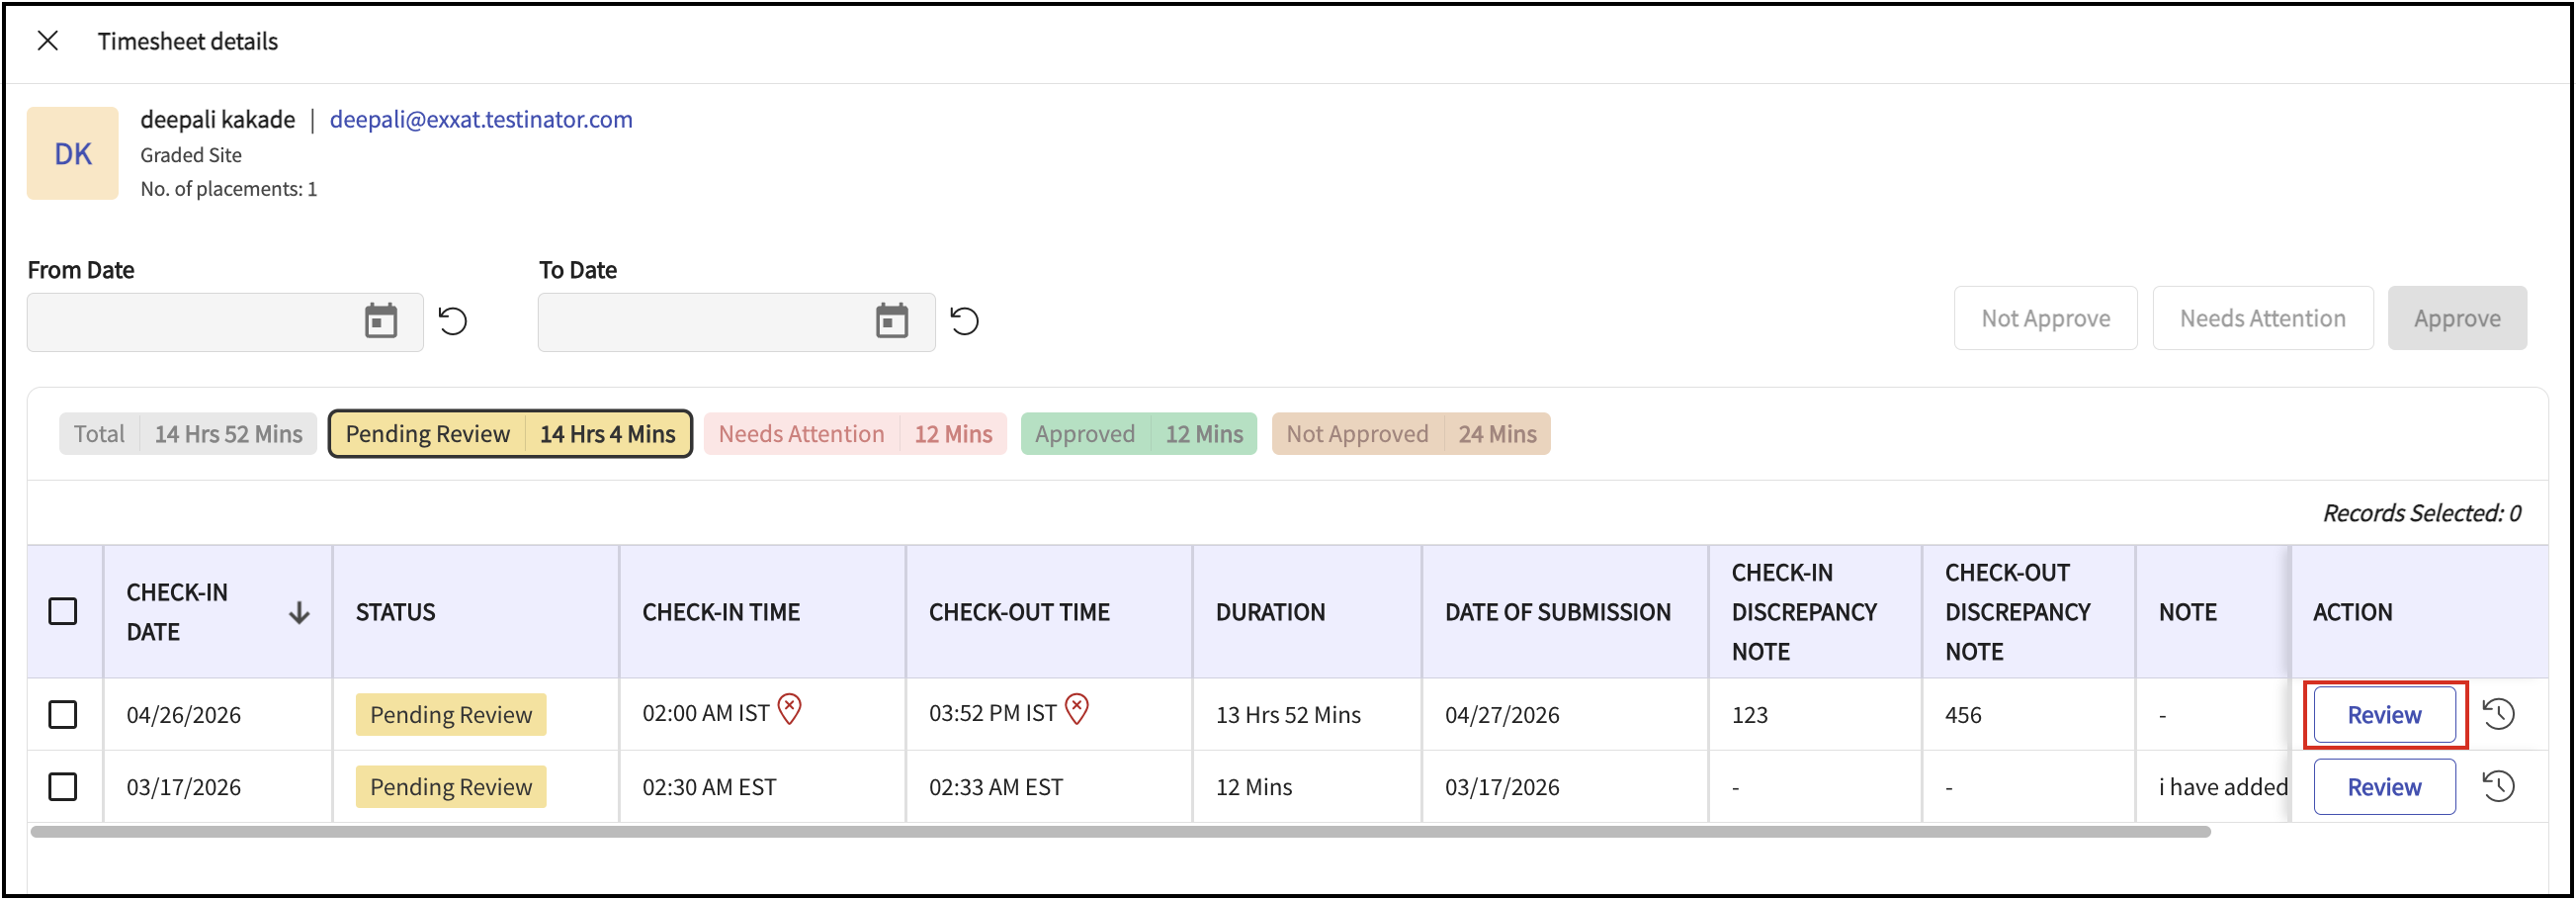The image size is (2576, 900).
Task: Click check-in location warning icon for 02:00 AM
Action: tap(789, 710)
